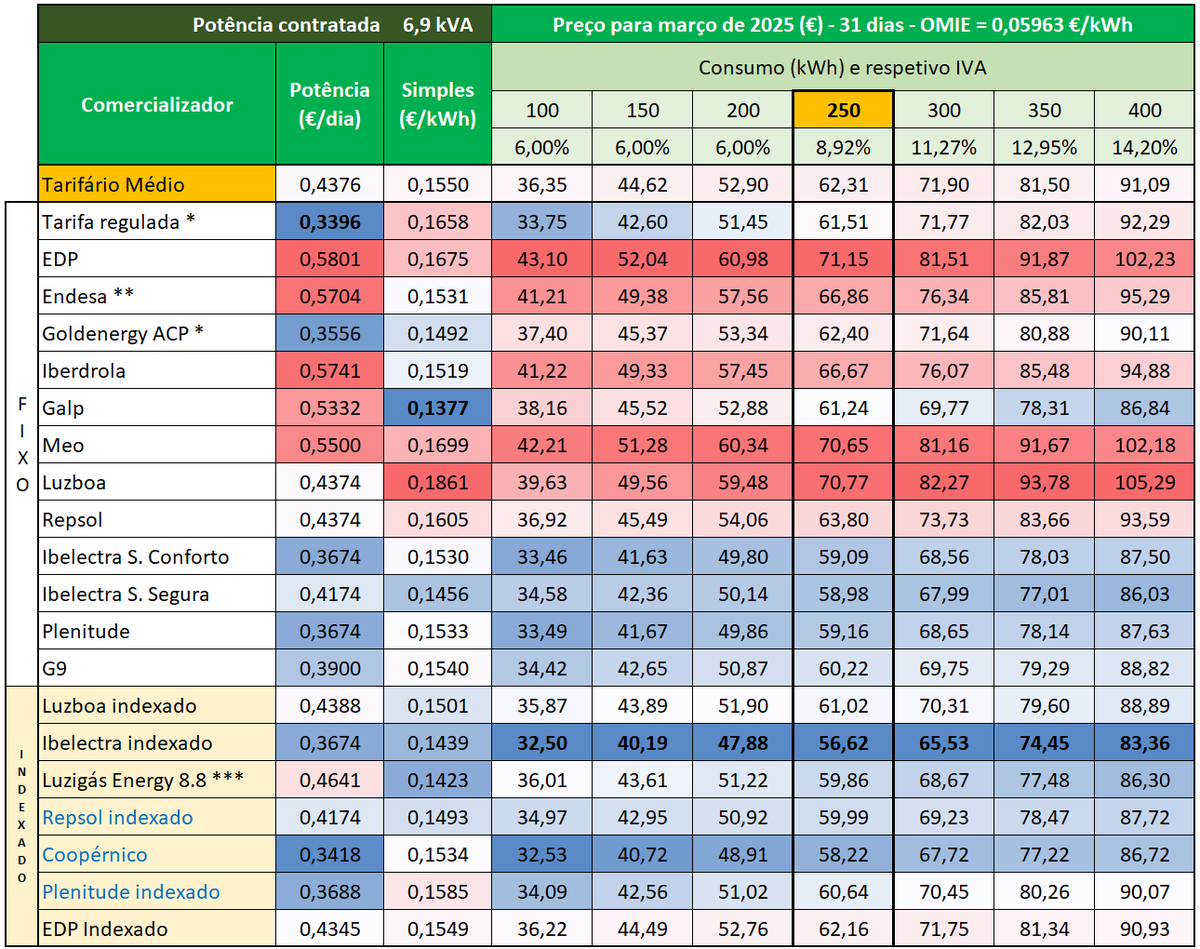Click the 'Plenitude' fixed tariff row label
Viewport: 1200px width, 949px height.
tap(157, 632)
